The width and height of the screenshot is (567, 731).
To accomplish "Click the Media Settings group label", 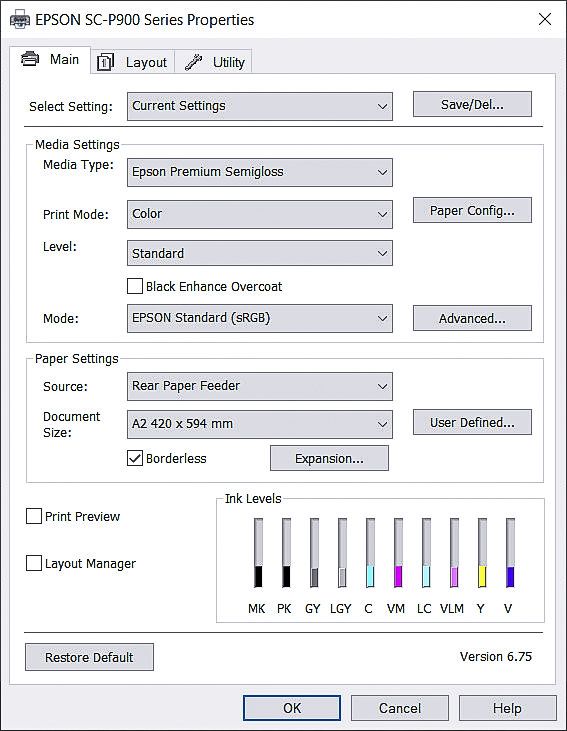I will point(77,145).
